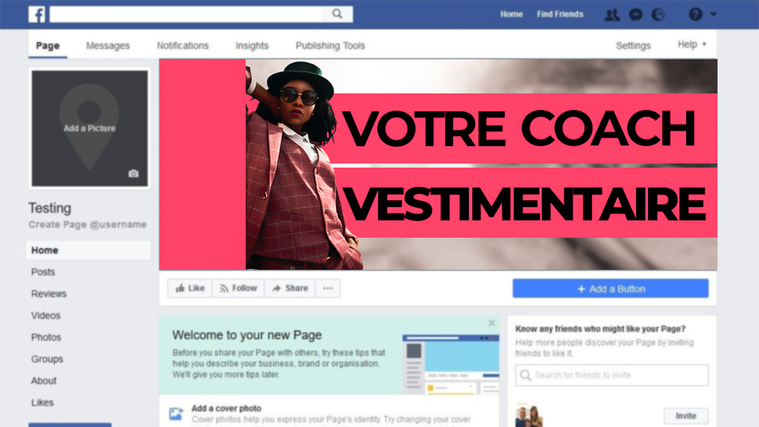Expand the Help dropdown menu
Image resolution: width=759 pixels, height=427 pixels.
pyautogui.click(x=692, y=45)
